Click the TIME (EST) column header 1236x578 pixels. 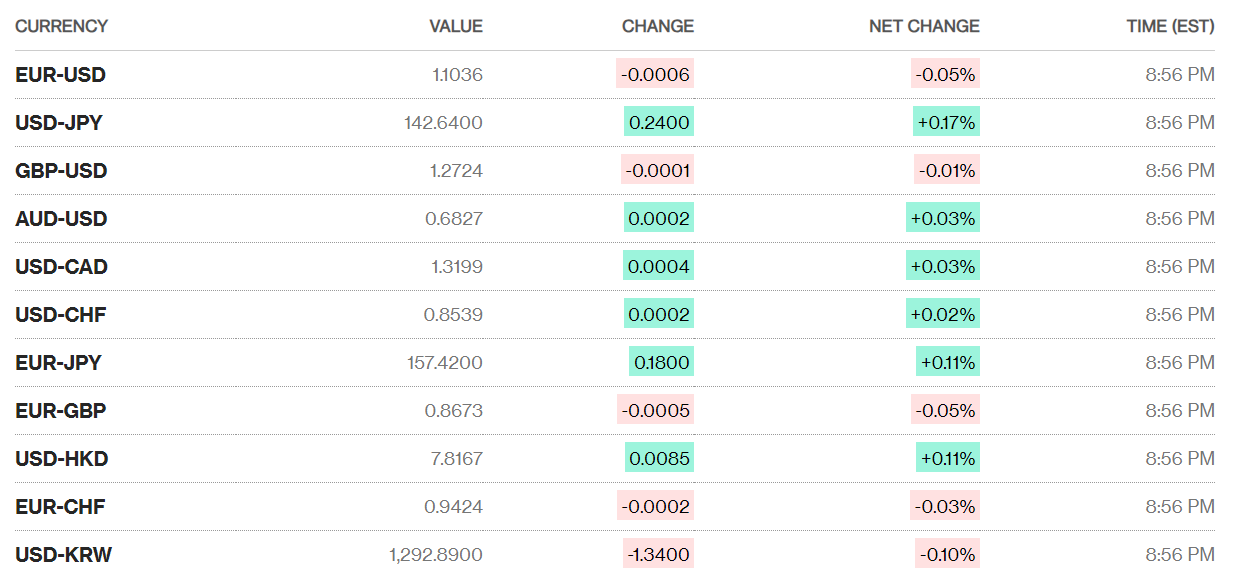point(1170,26)
